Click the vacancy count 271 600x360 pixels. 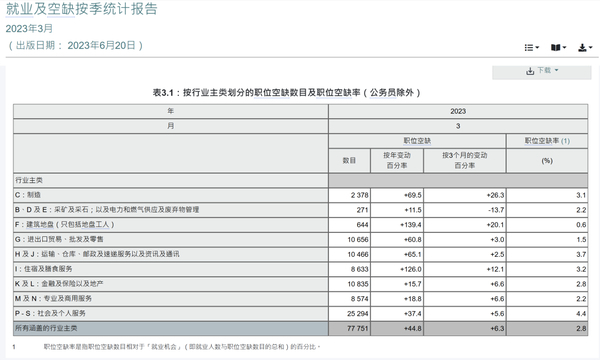pyautogui.click(x=362, y=210)
